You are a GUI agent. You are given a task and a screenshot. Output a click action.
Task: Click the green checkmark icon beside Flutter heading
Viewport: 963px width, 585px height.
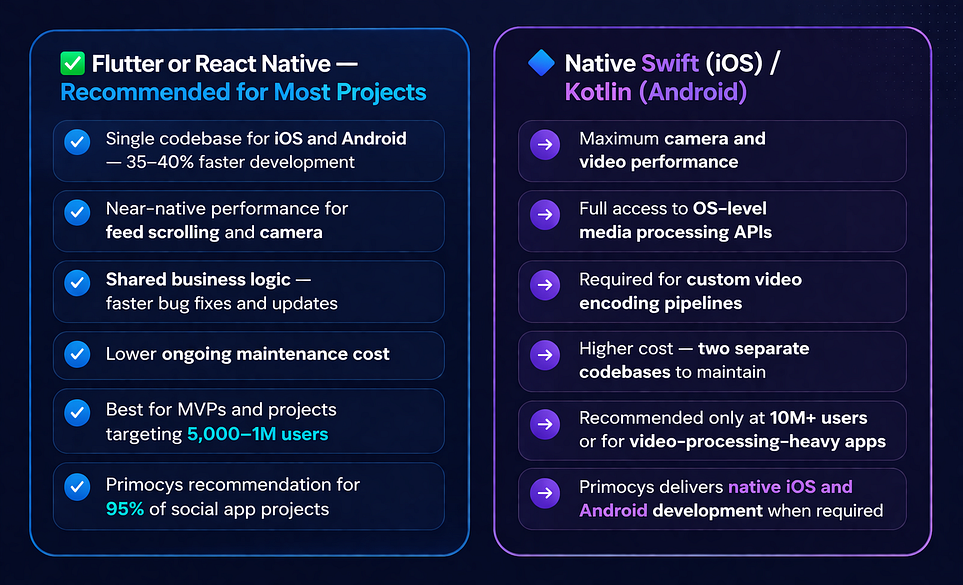click(x=72, y=63)
